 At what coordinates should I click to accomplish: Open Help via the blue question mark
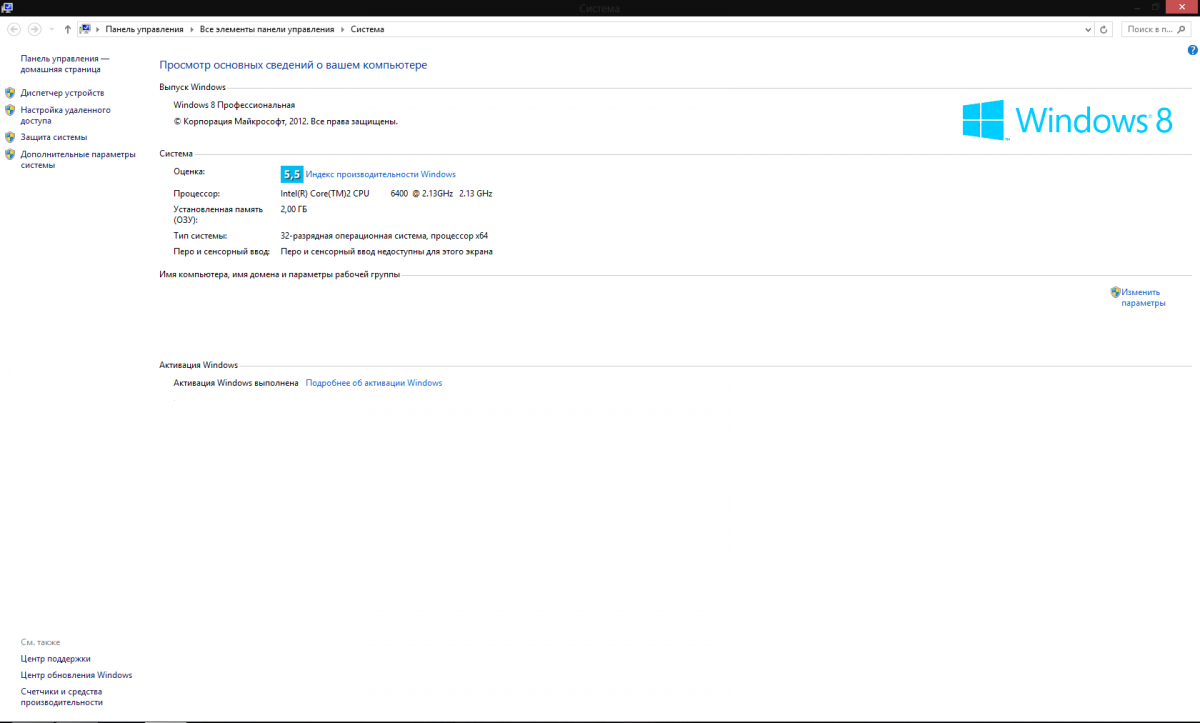1192,49
